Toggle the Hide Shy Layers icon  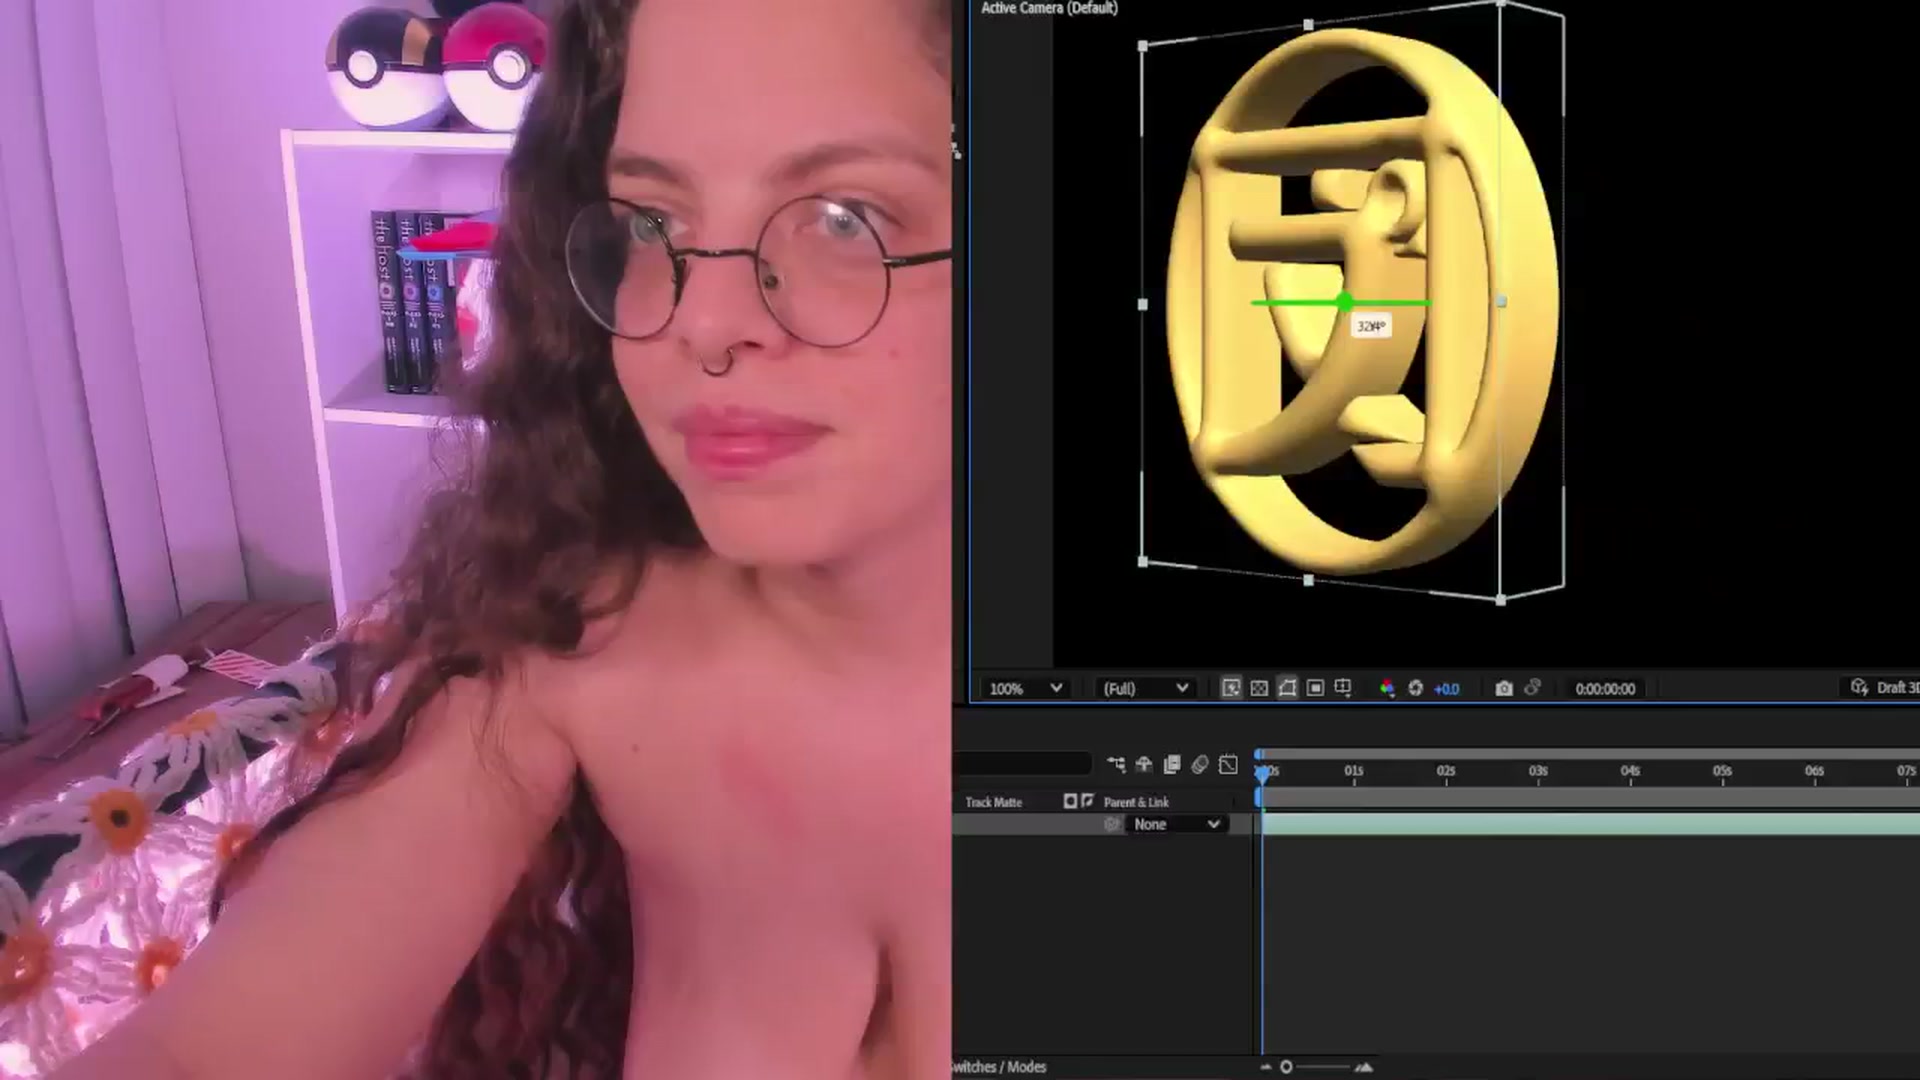(x=1144, y=765)
